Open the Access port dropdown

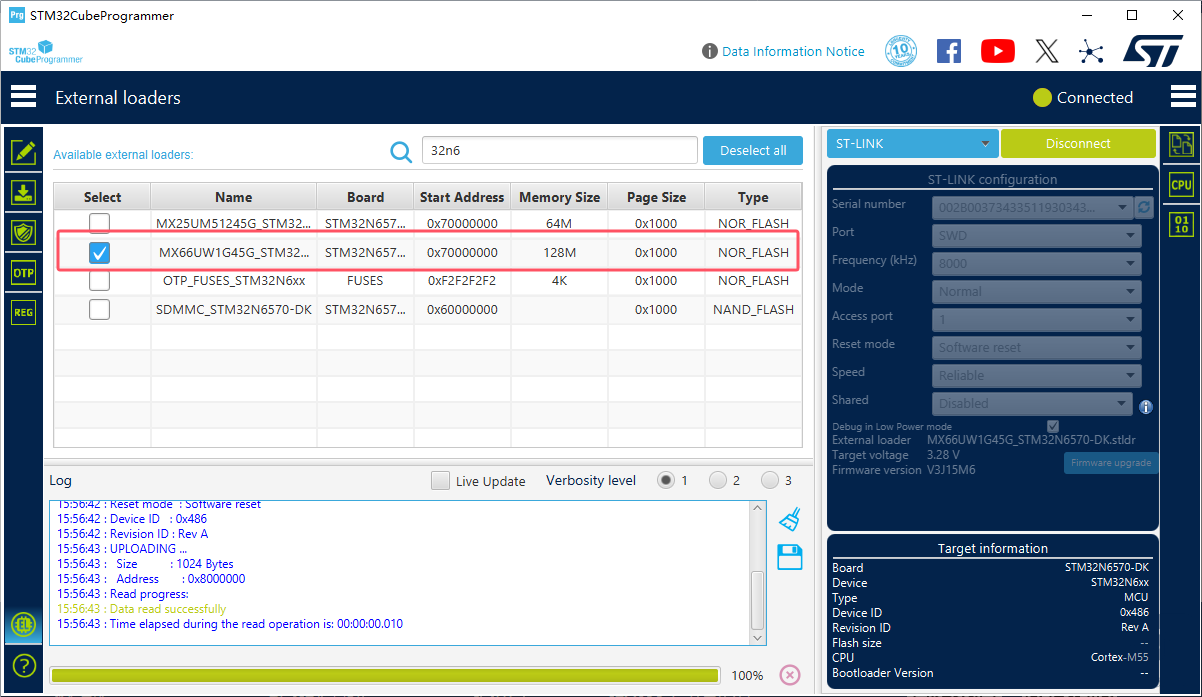click(1037, 319)
